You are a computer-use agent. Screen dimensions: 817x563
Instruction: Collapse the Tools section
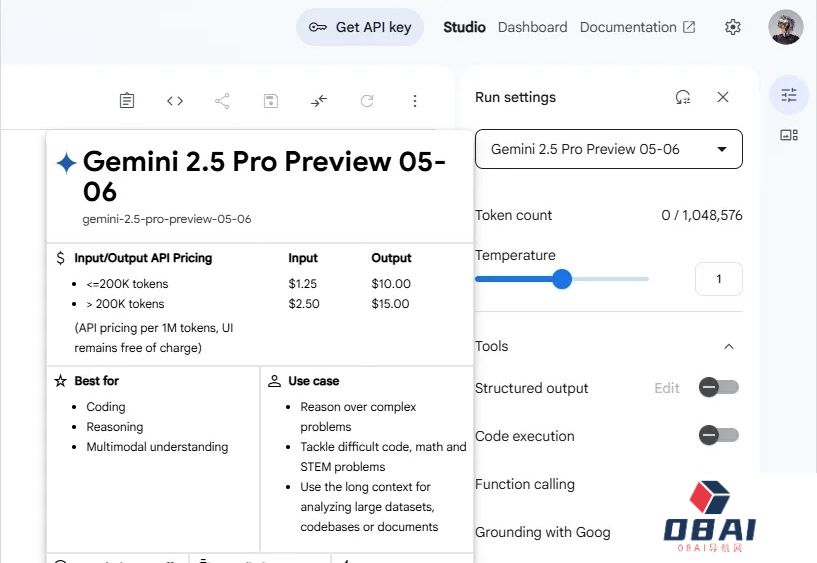pos(729,346)
